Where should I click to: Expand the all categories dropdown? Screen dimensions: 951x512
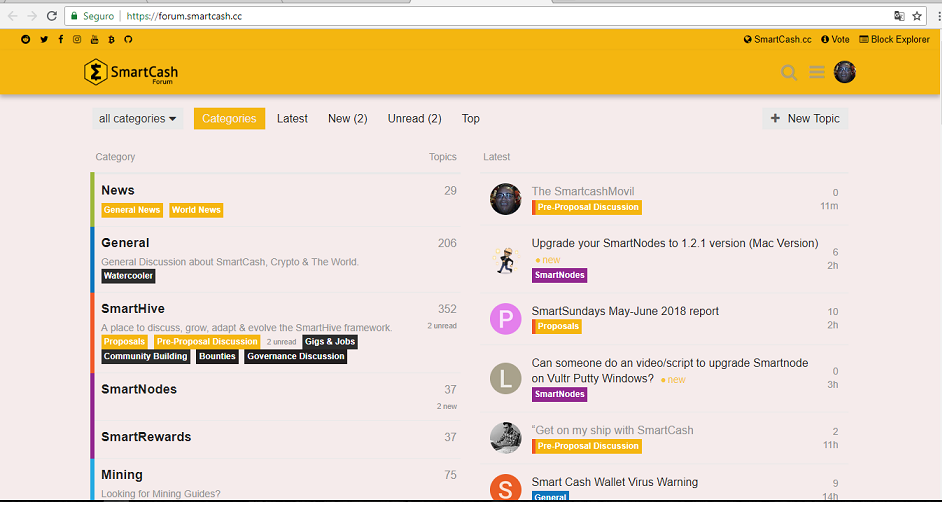coord(138,118)
